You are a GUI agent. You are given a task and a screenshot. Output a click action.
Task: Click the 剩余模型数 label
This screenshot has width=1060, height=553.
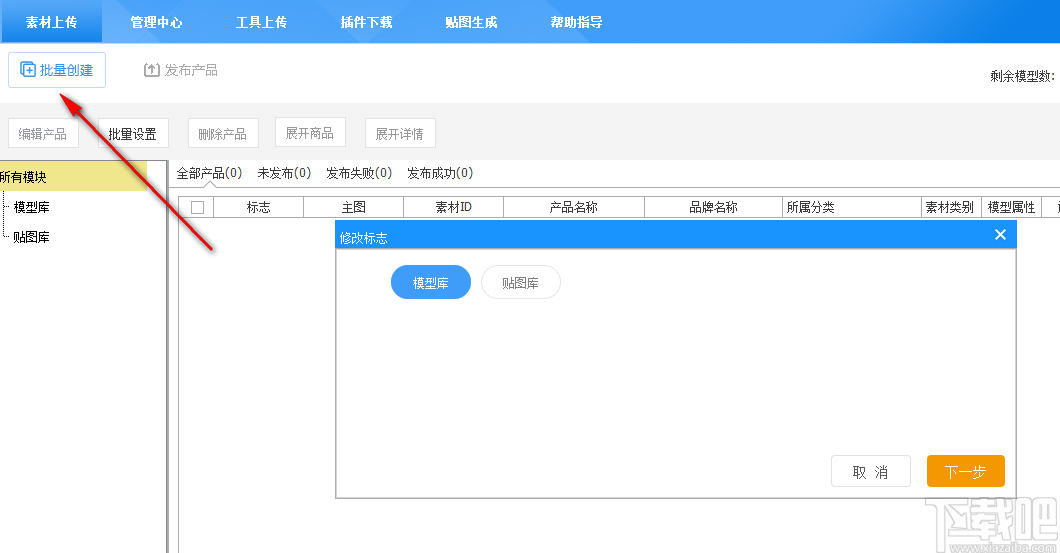click(1023, 76)
